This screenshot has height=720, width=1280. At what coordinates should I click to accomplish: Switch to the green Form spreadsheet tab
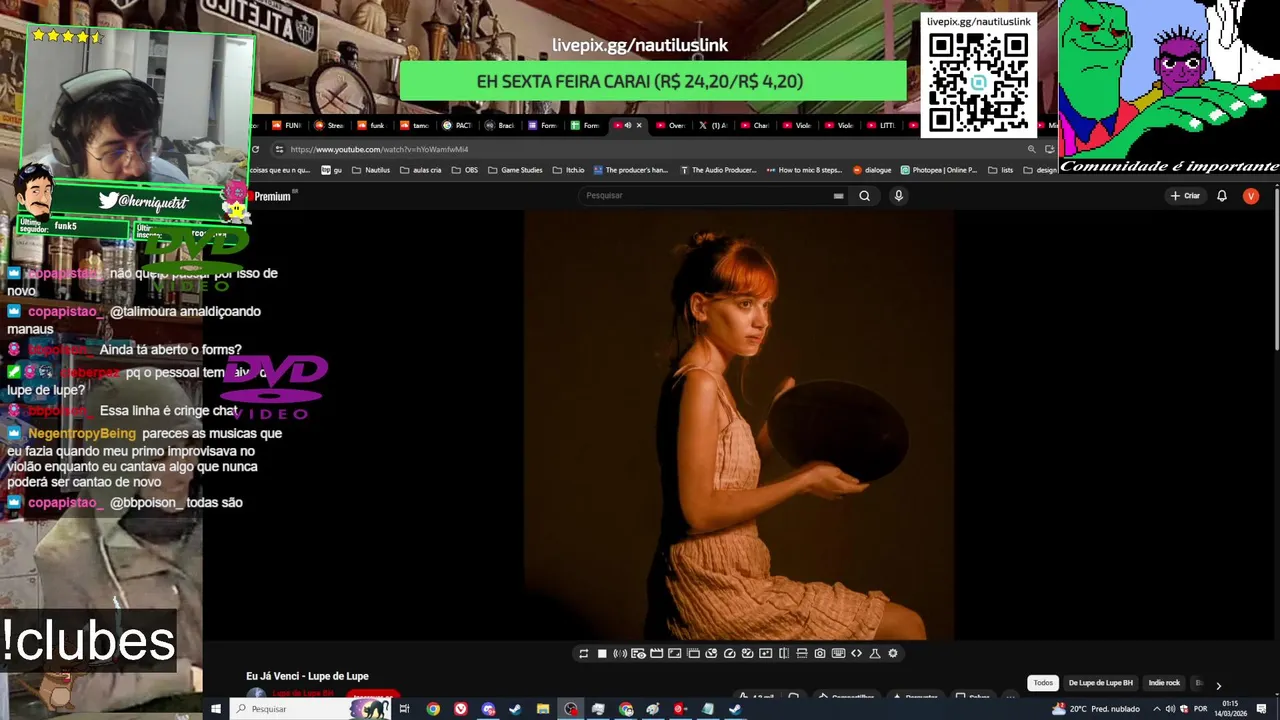[x=585, y=126]
